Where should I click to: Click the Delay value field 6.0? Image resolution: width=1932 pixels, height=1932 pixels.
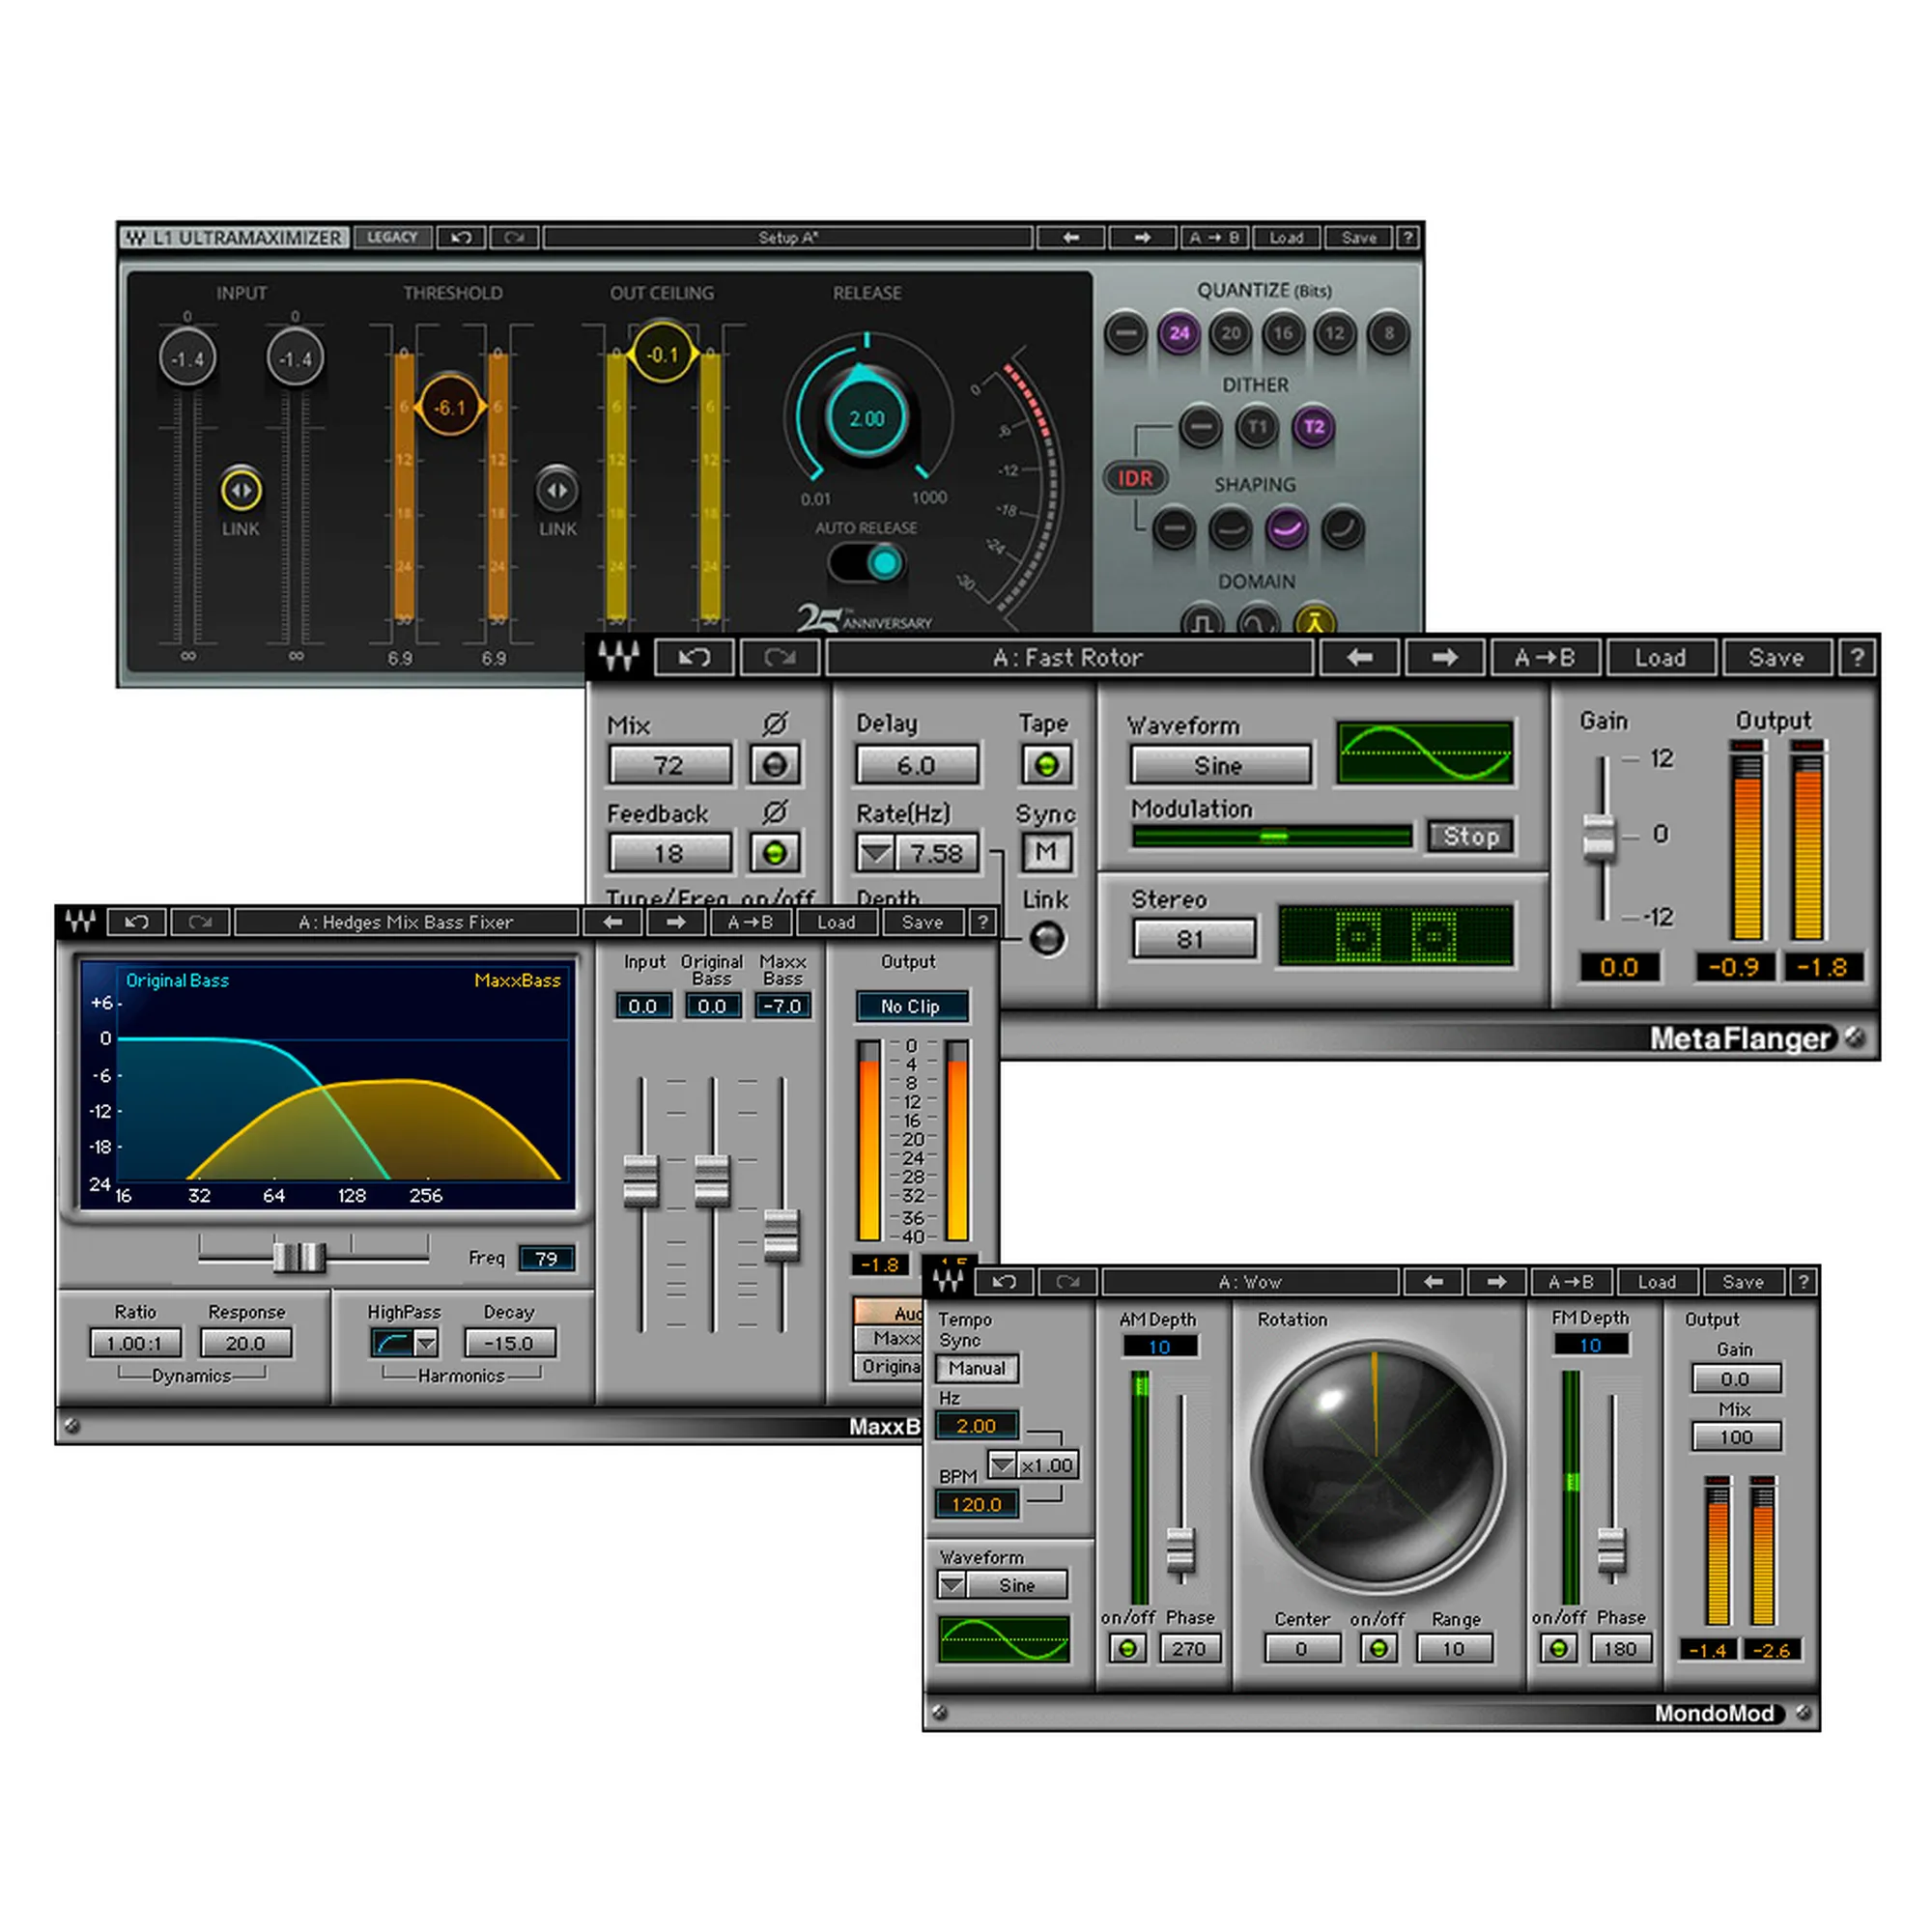click(x=917, y=765)
